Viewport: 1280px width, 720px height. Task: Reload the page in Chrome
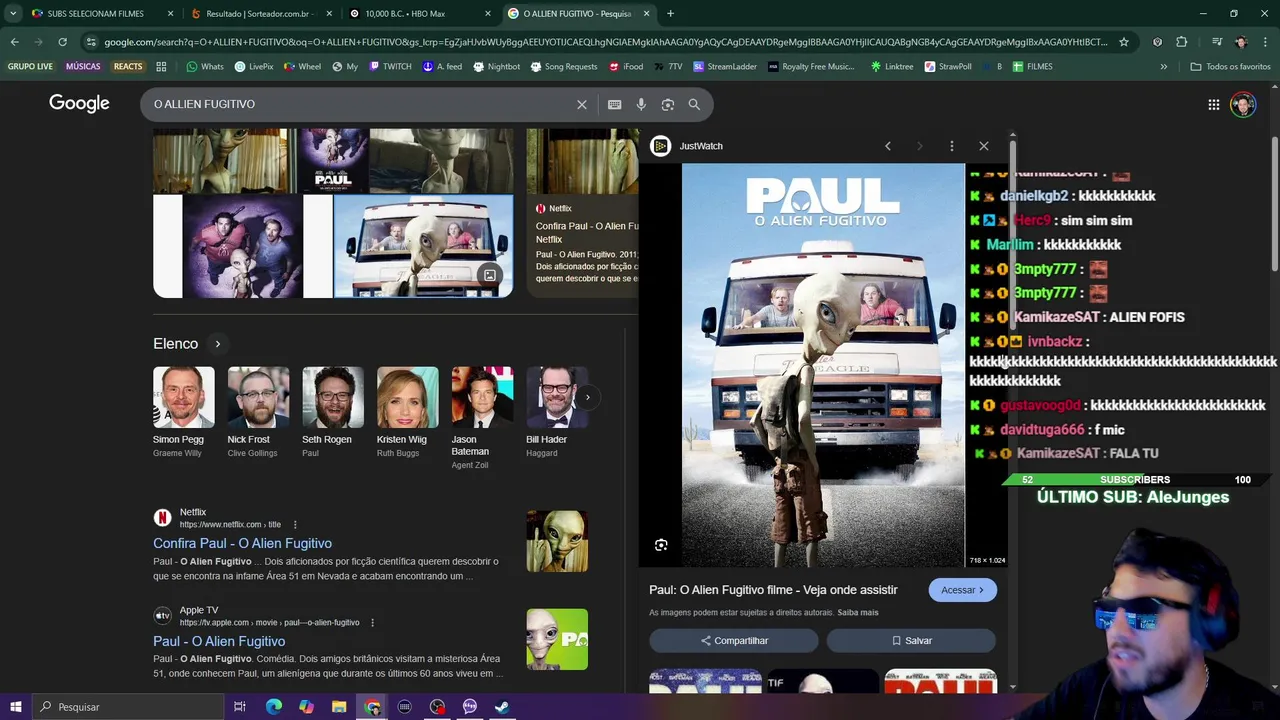(62, 42)
